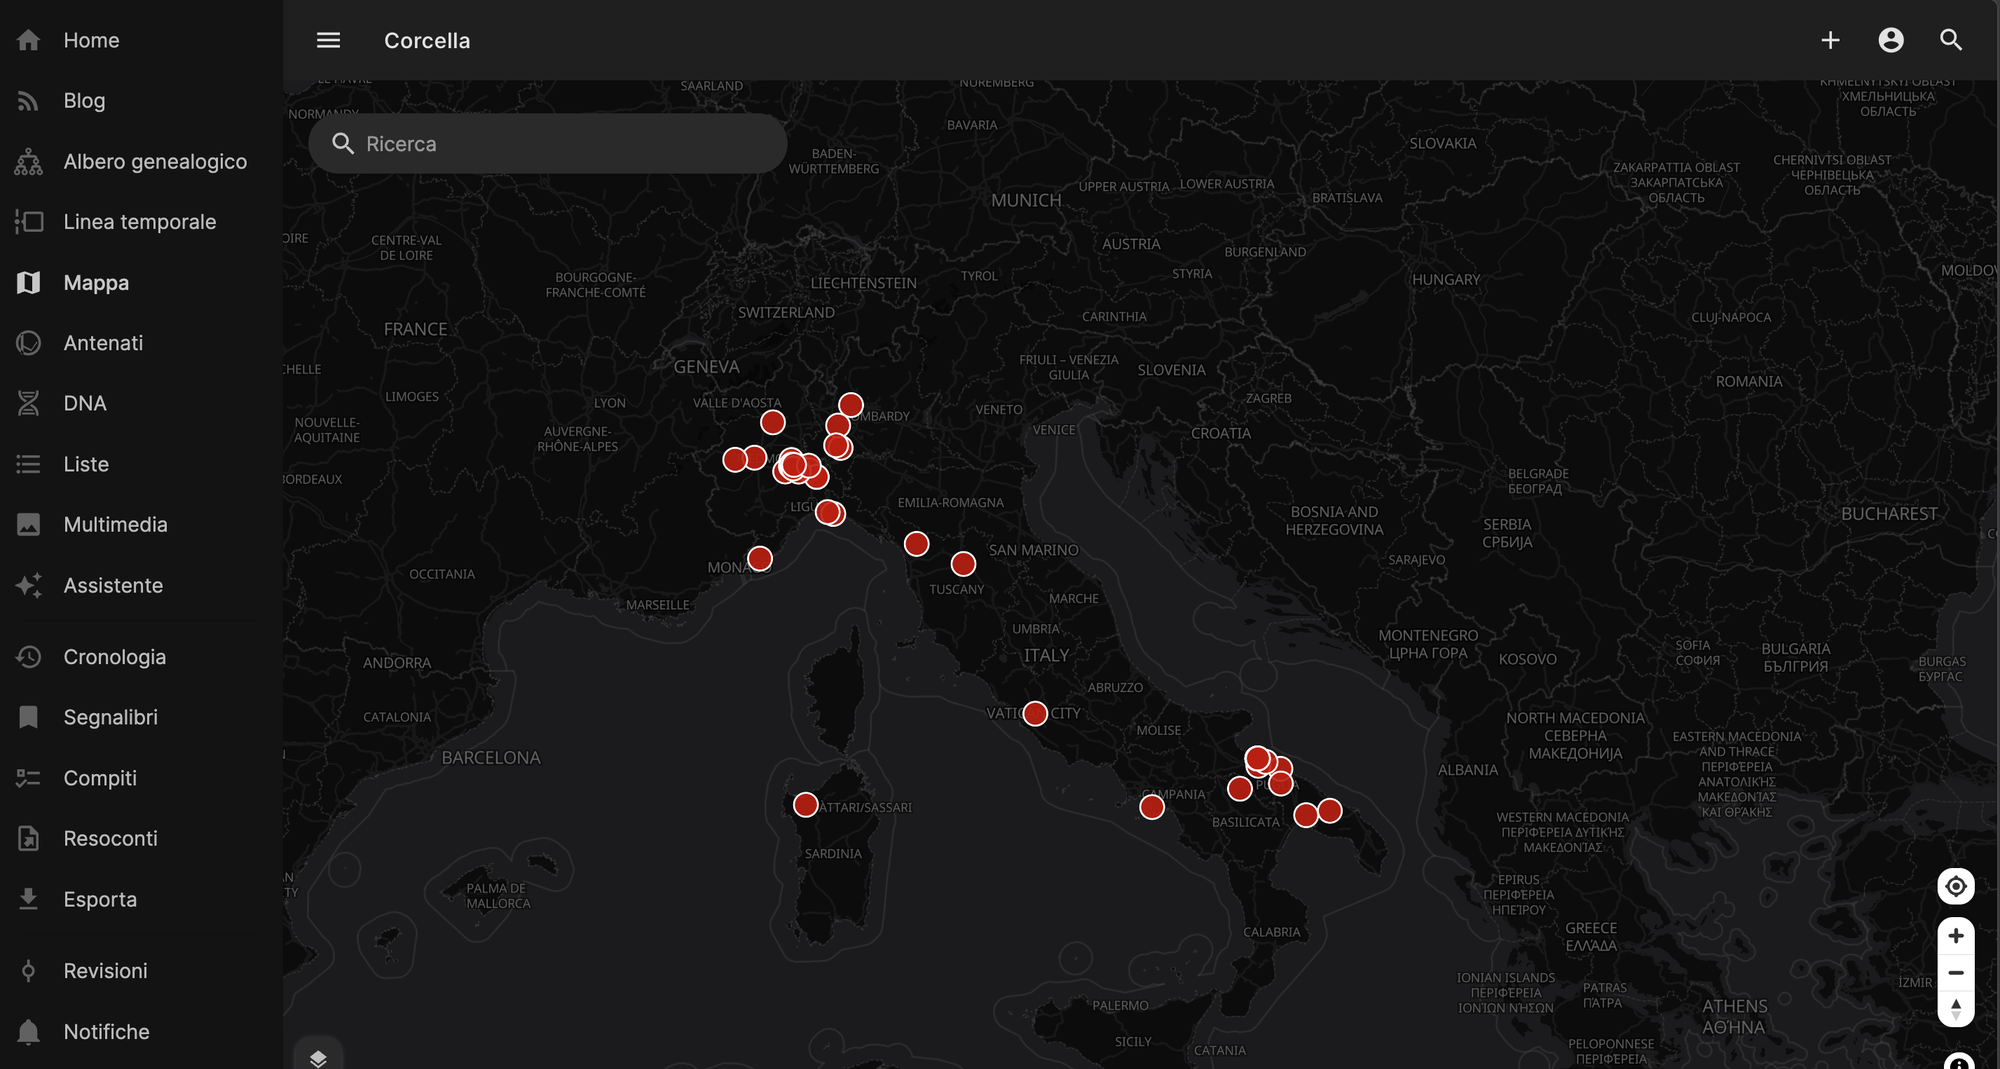Zoom in the map with plus button
The height and width of the screenshot is (1069, 2000).
click(1956, 936)
